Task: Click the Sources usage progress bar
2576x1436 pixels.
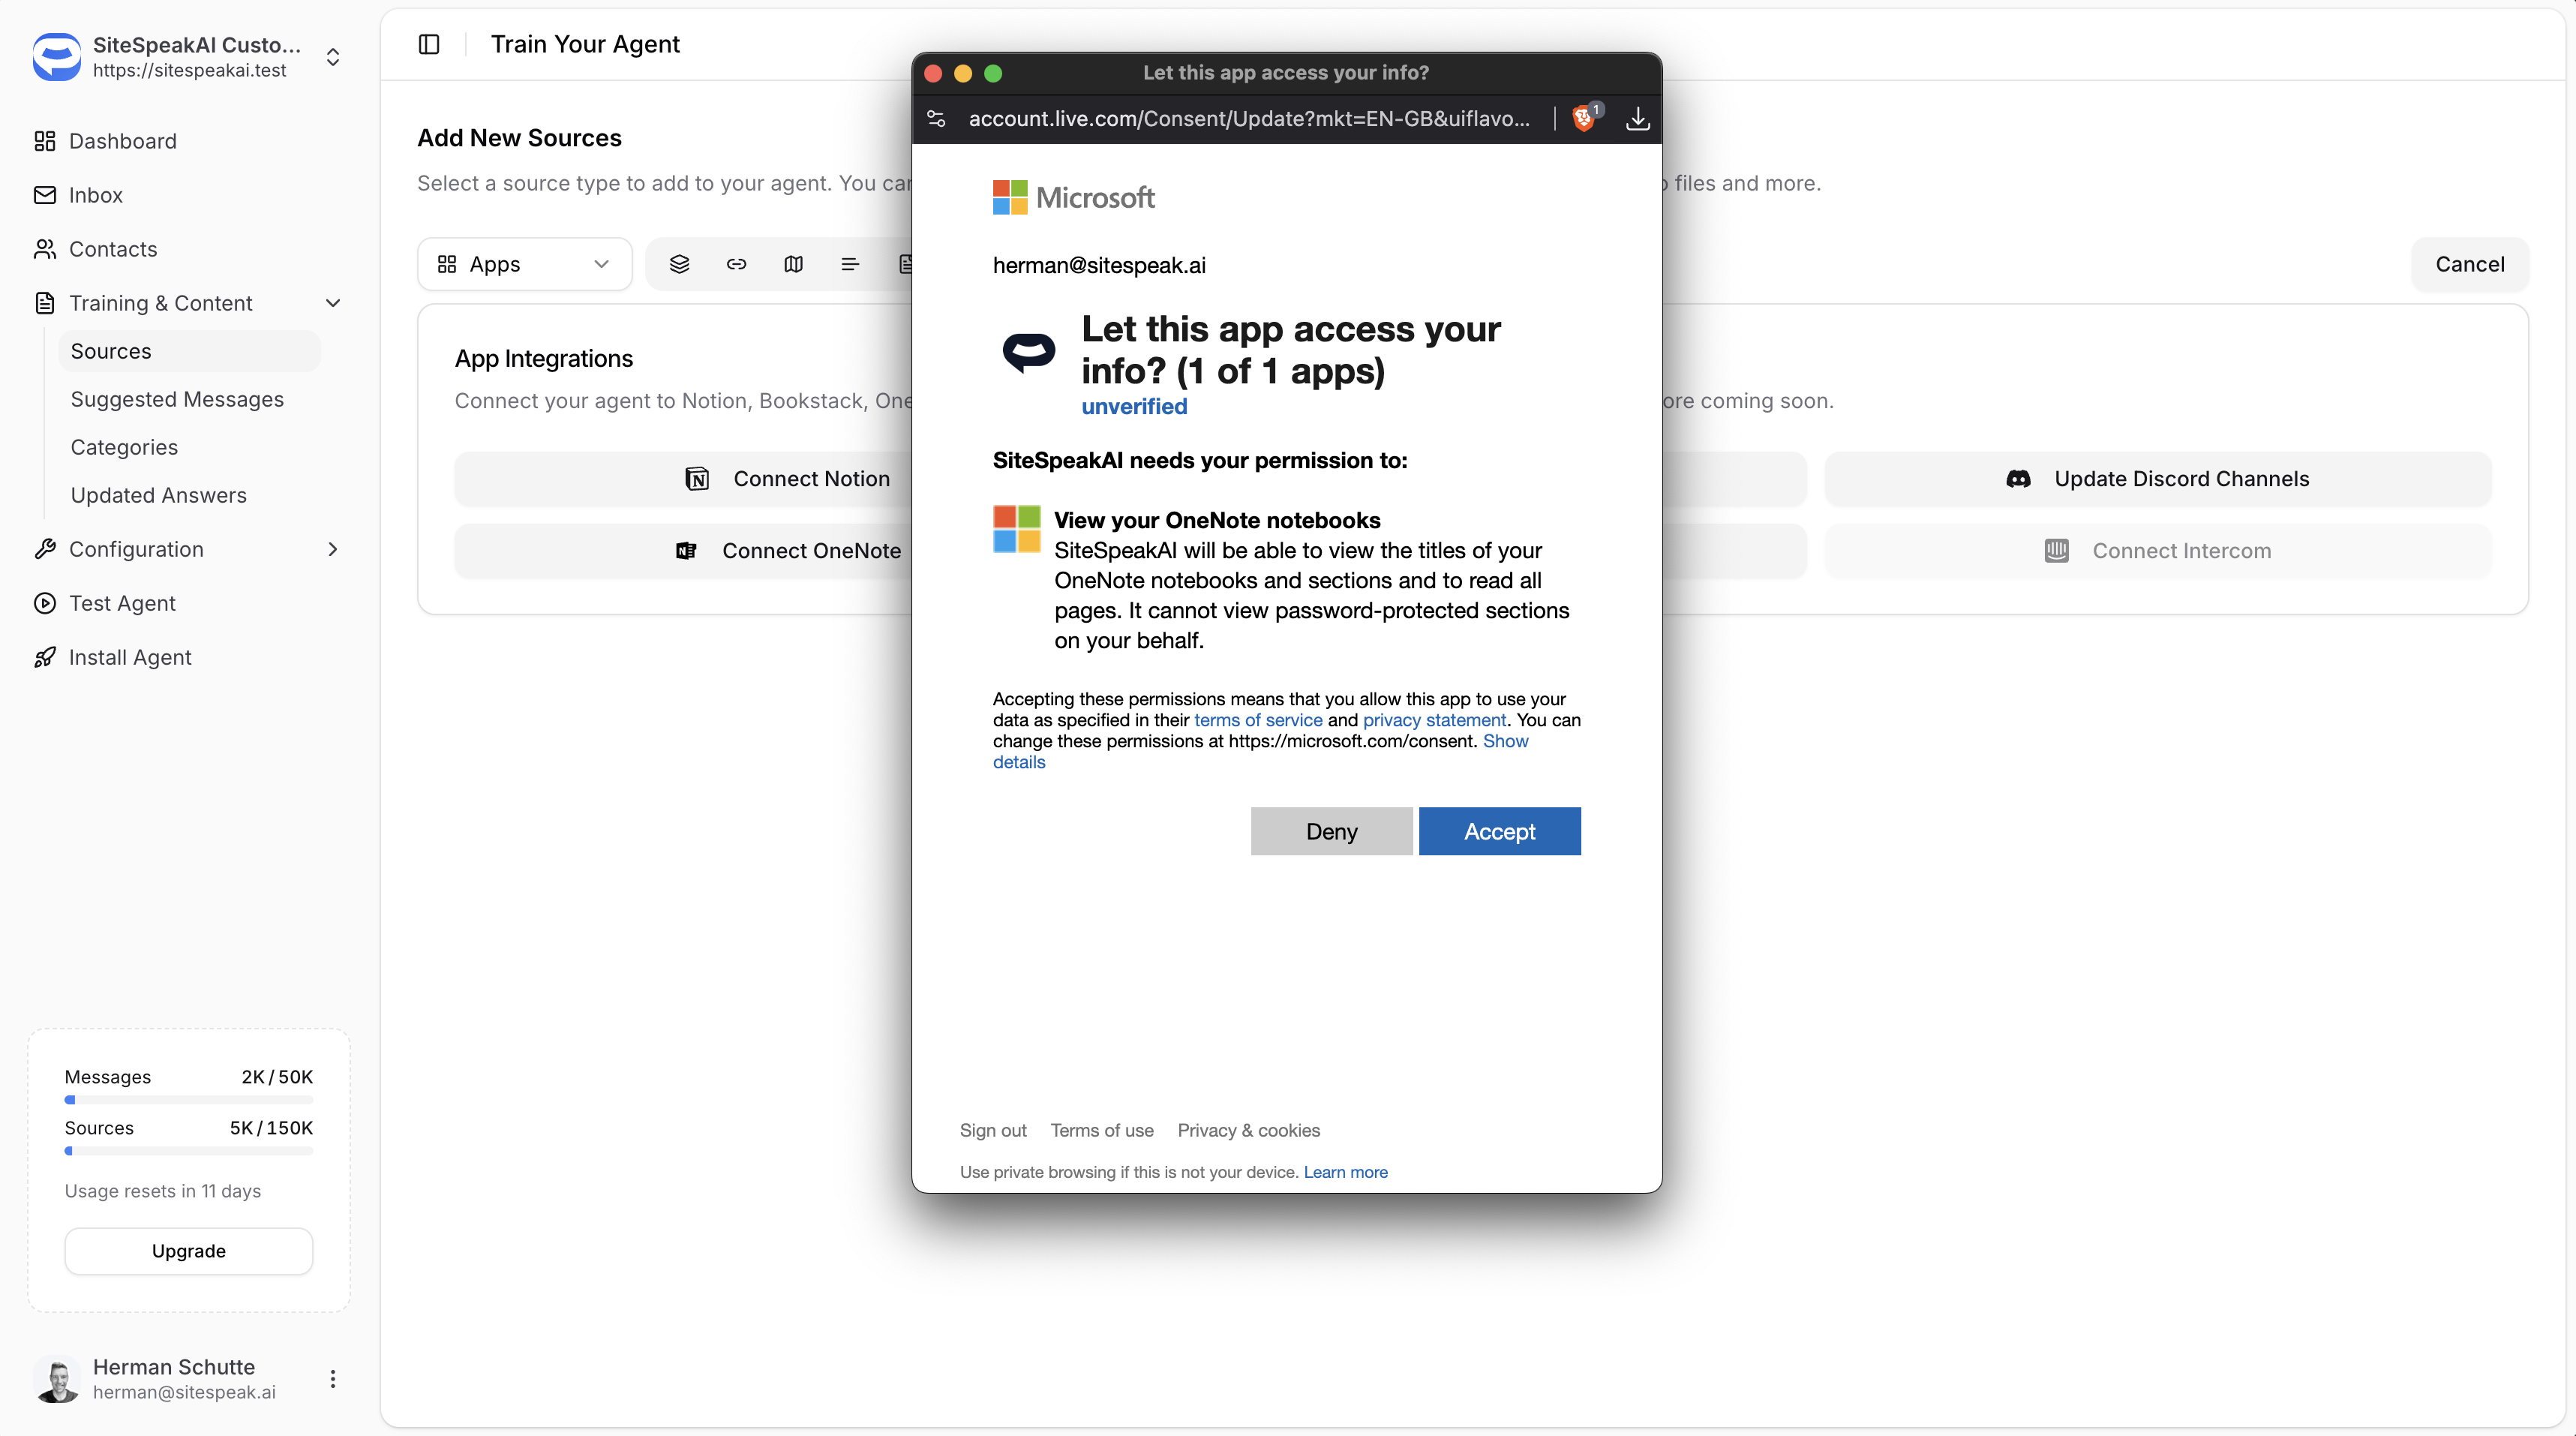Action: click(188, 1150)
